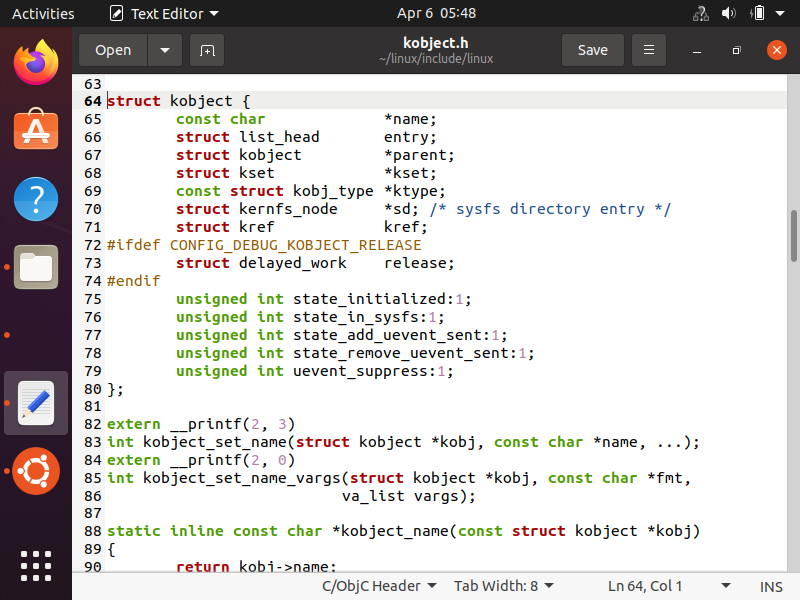The image size is (800, 600).
Task: Open Ubuntu Software from the dock
Action: coord(36,131)
